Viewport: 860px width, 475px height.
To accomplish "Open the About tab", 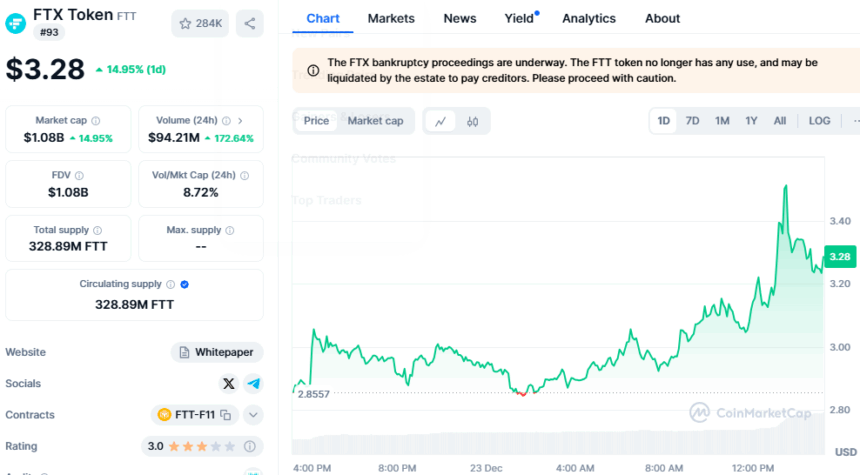I will [x=662, y=19].
